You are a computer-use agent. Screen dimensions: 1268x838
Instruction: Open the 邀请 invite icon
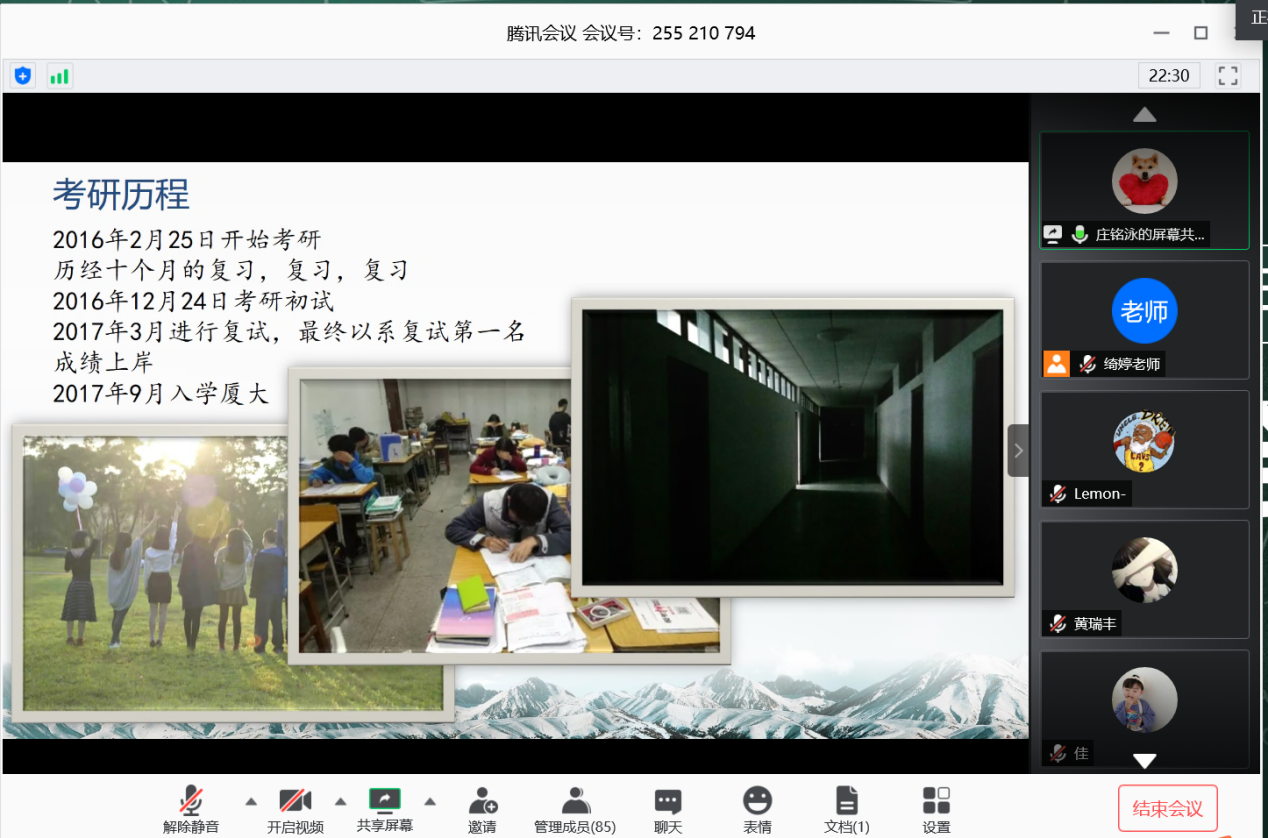(x=482, y=808)
